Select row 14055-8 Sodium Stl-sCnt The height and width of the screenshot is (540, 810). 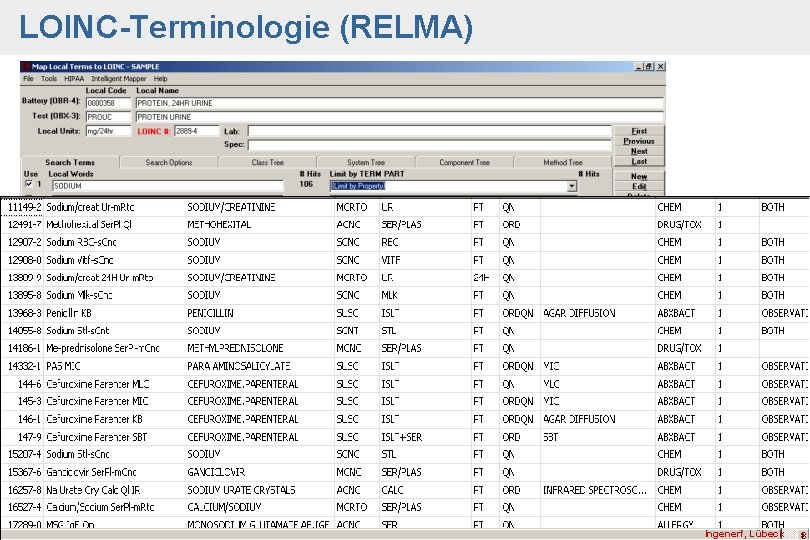[x=405, y=331]
